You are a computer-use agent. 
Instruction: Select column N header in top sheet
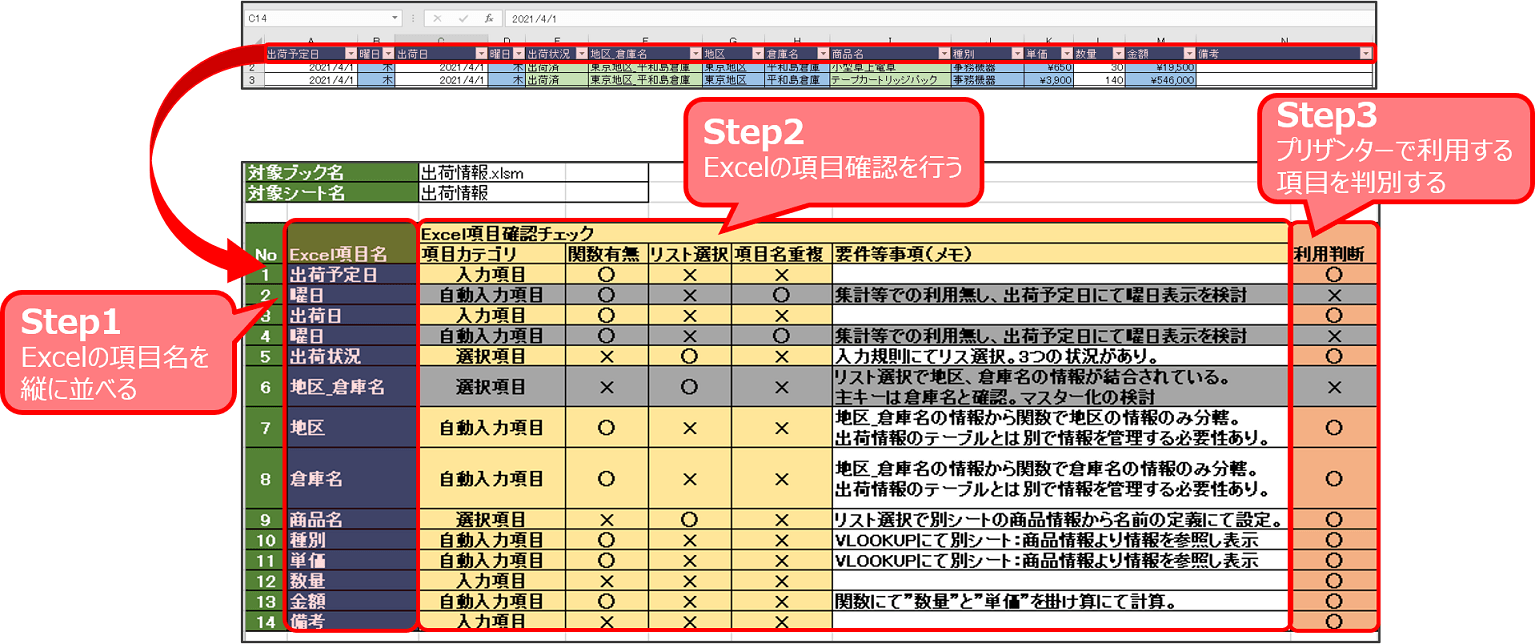click(x=1284, y=40)
